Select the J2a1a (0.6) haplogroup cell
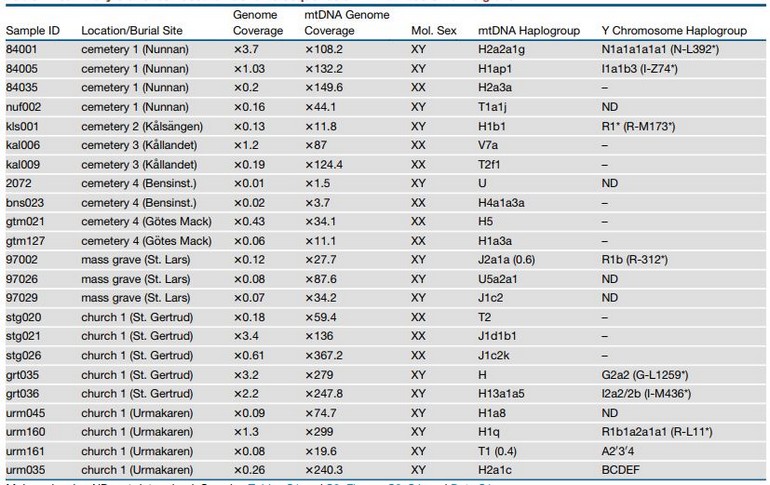The image size is (770, 485). 506,260
